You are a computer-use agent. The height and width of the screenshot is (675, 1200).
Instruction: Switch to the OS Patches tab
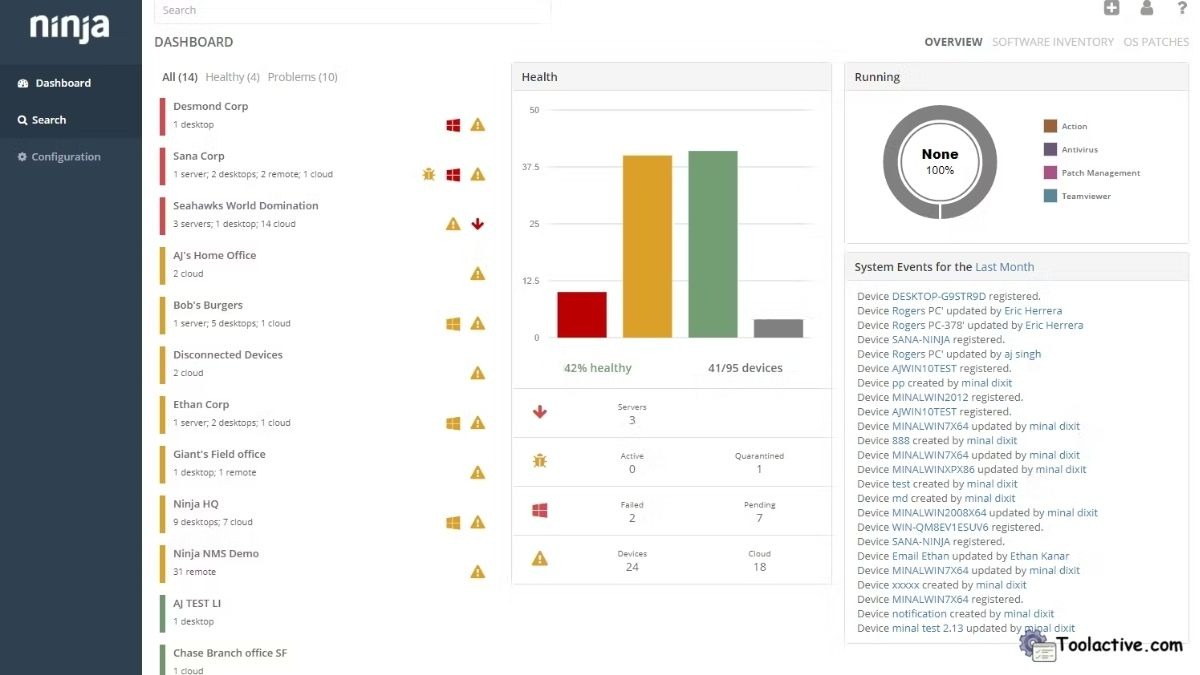(x=1156, y=42)
